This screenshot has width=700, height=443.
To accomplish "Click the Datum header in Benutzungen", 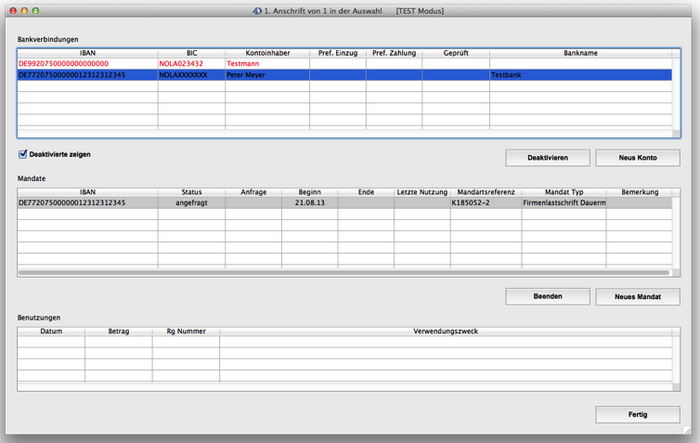I will tap(52, 329).
